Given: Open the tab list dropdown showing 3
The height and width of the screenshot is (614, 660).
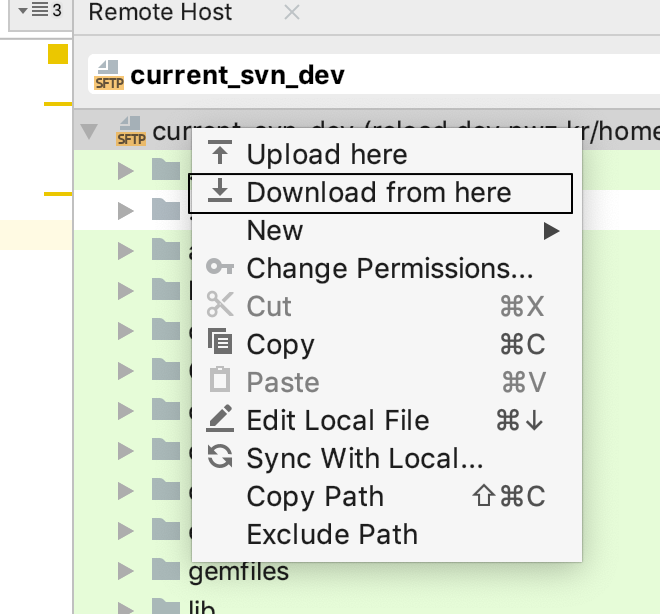Looking at the screenshot, I should pos(40,10).
